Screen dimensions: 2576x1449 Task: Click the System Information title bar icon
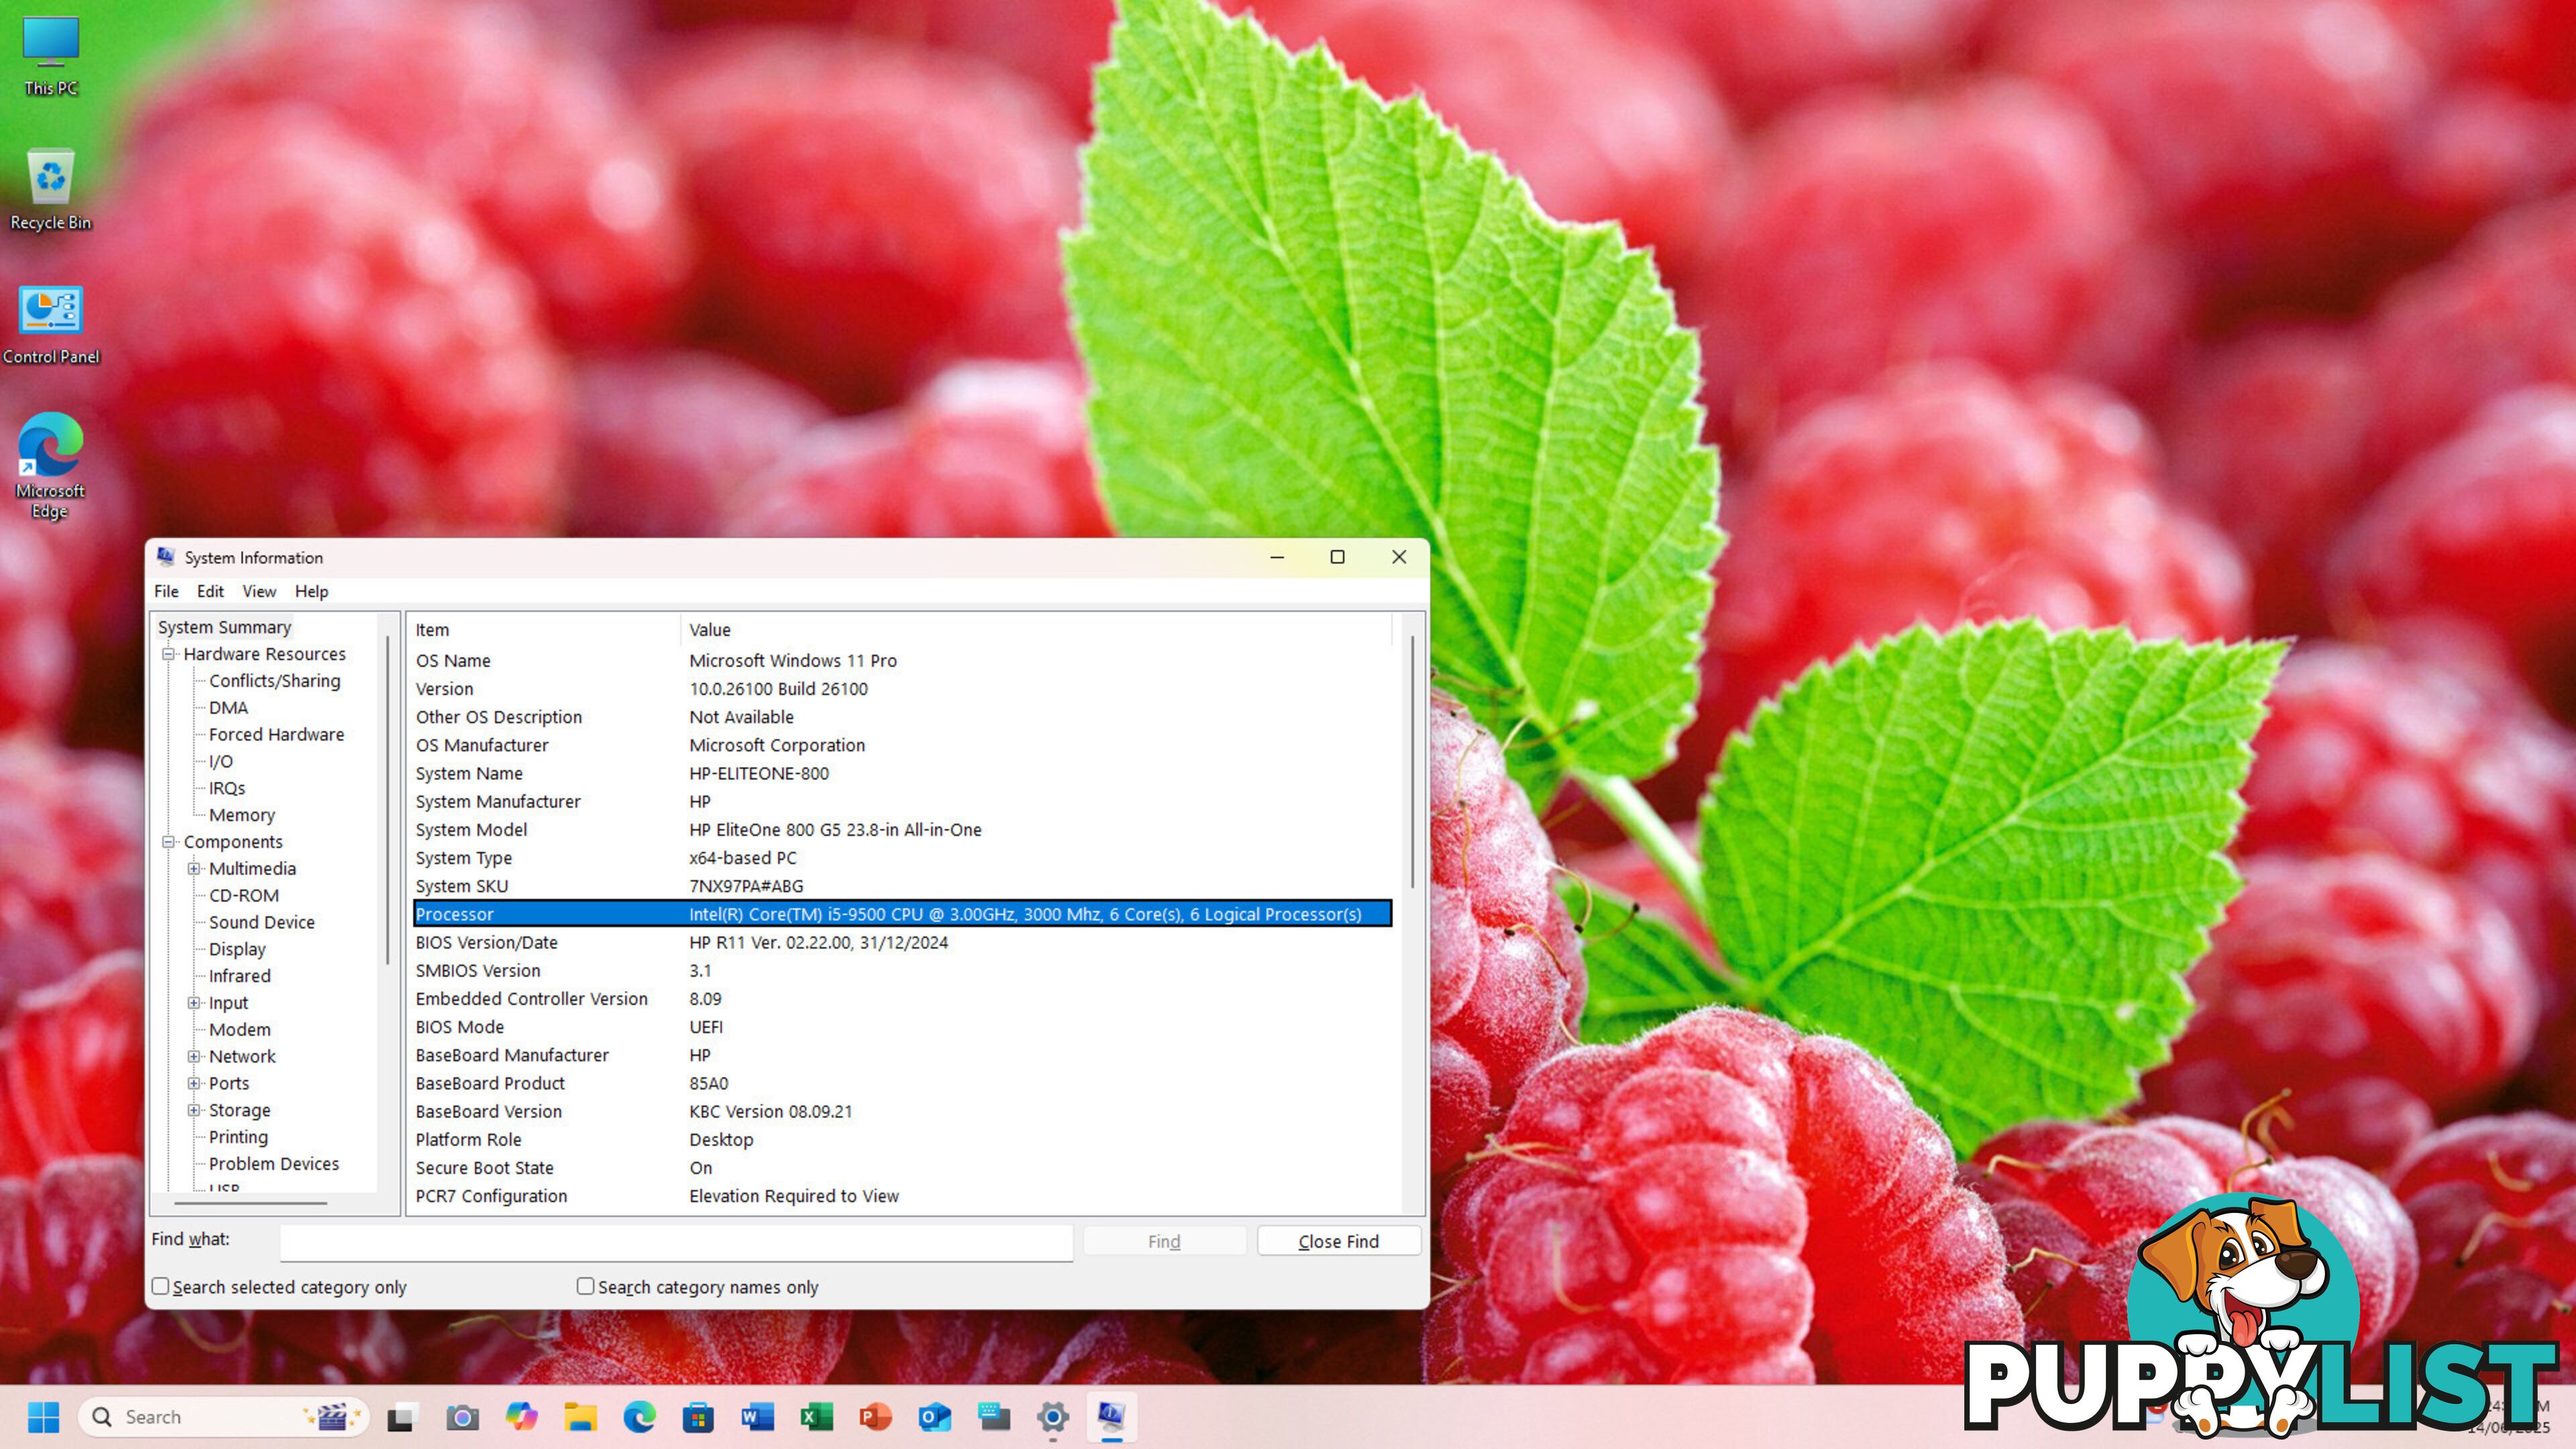(x=166, y=557)
